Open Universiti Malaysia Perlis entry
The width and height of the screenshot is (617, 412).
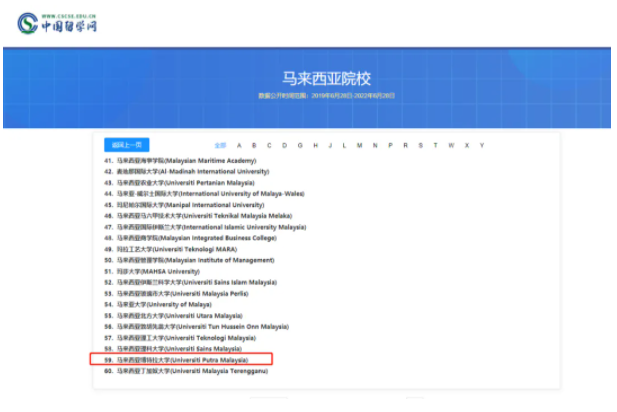point(176,294)
